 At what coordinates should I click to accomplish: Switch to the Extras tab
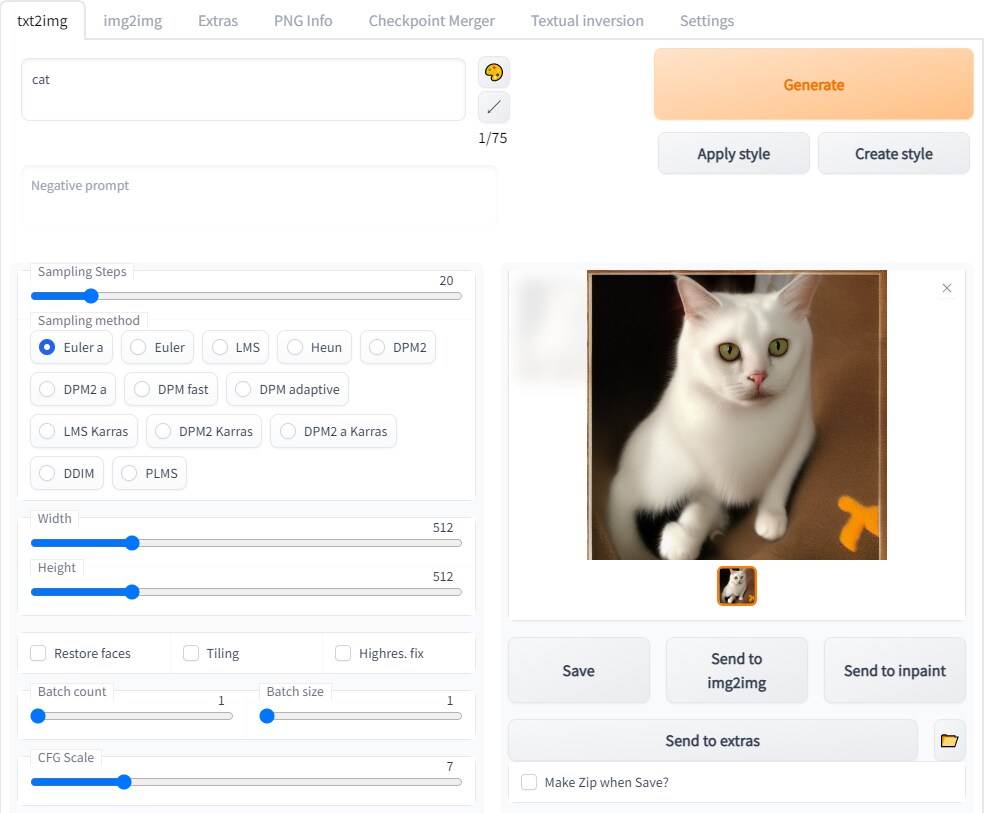pos(218,21)
